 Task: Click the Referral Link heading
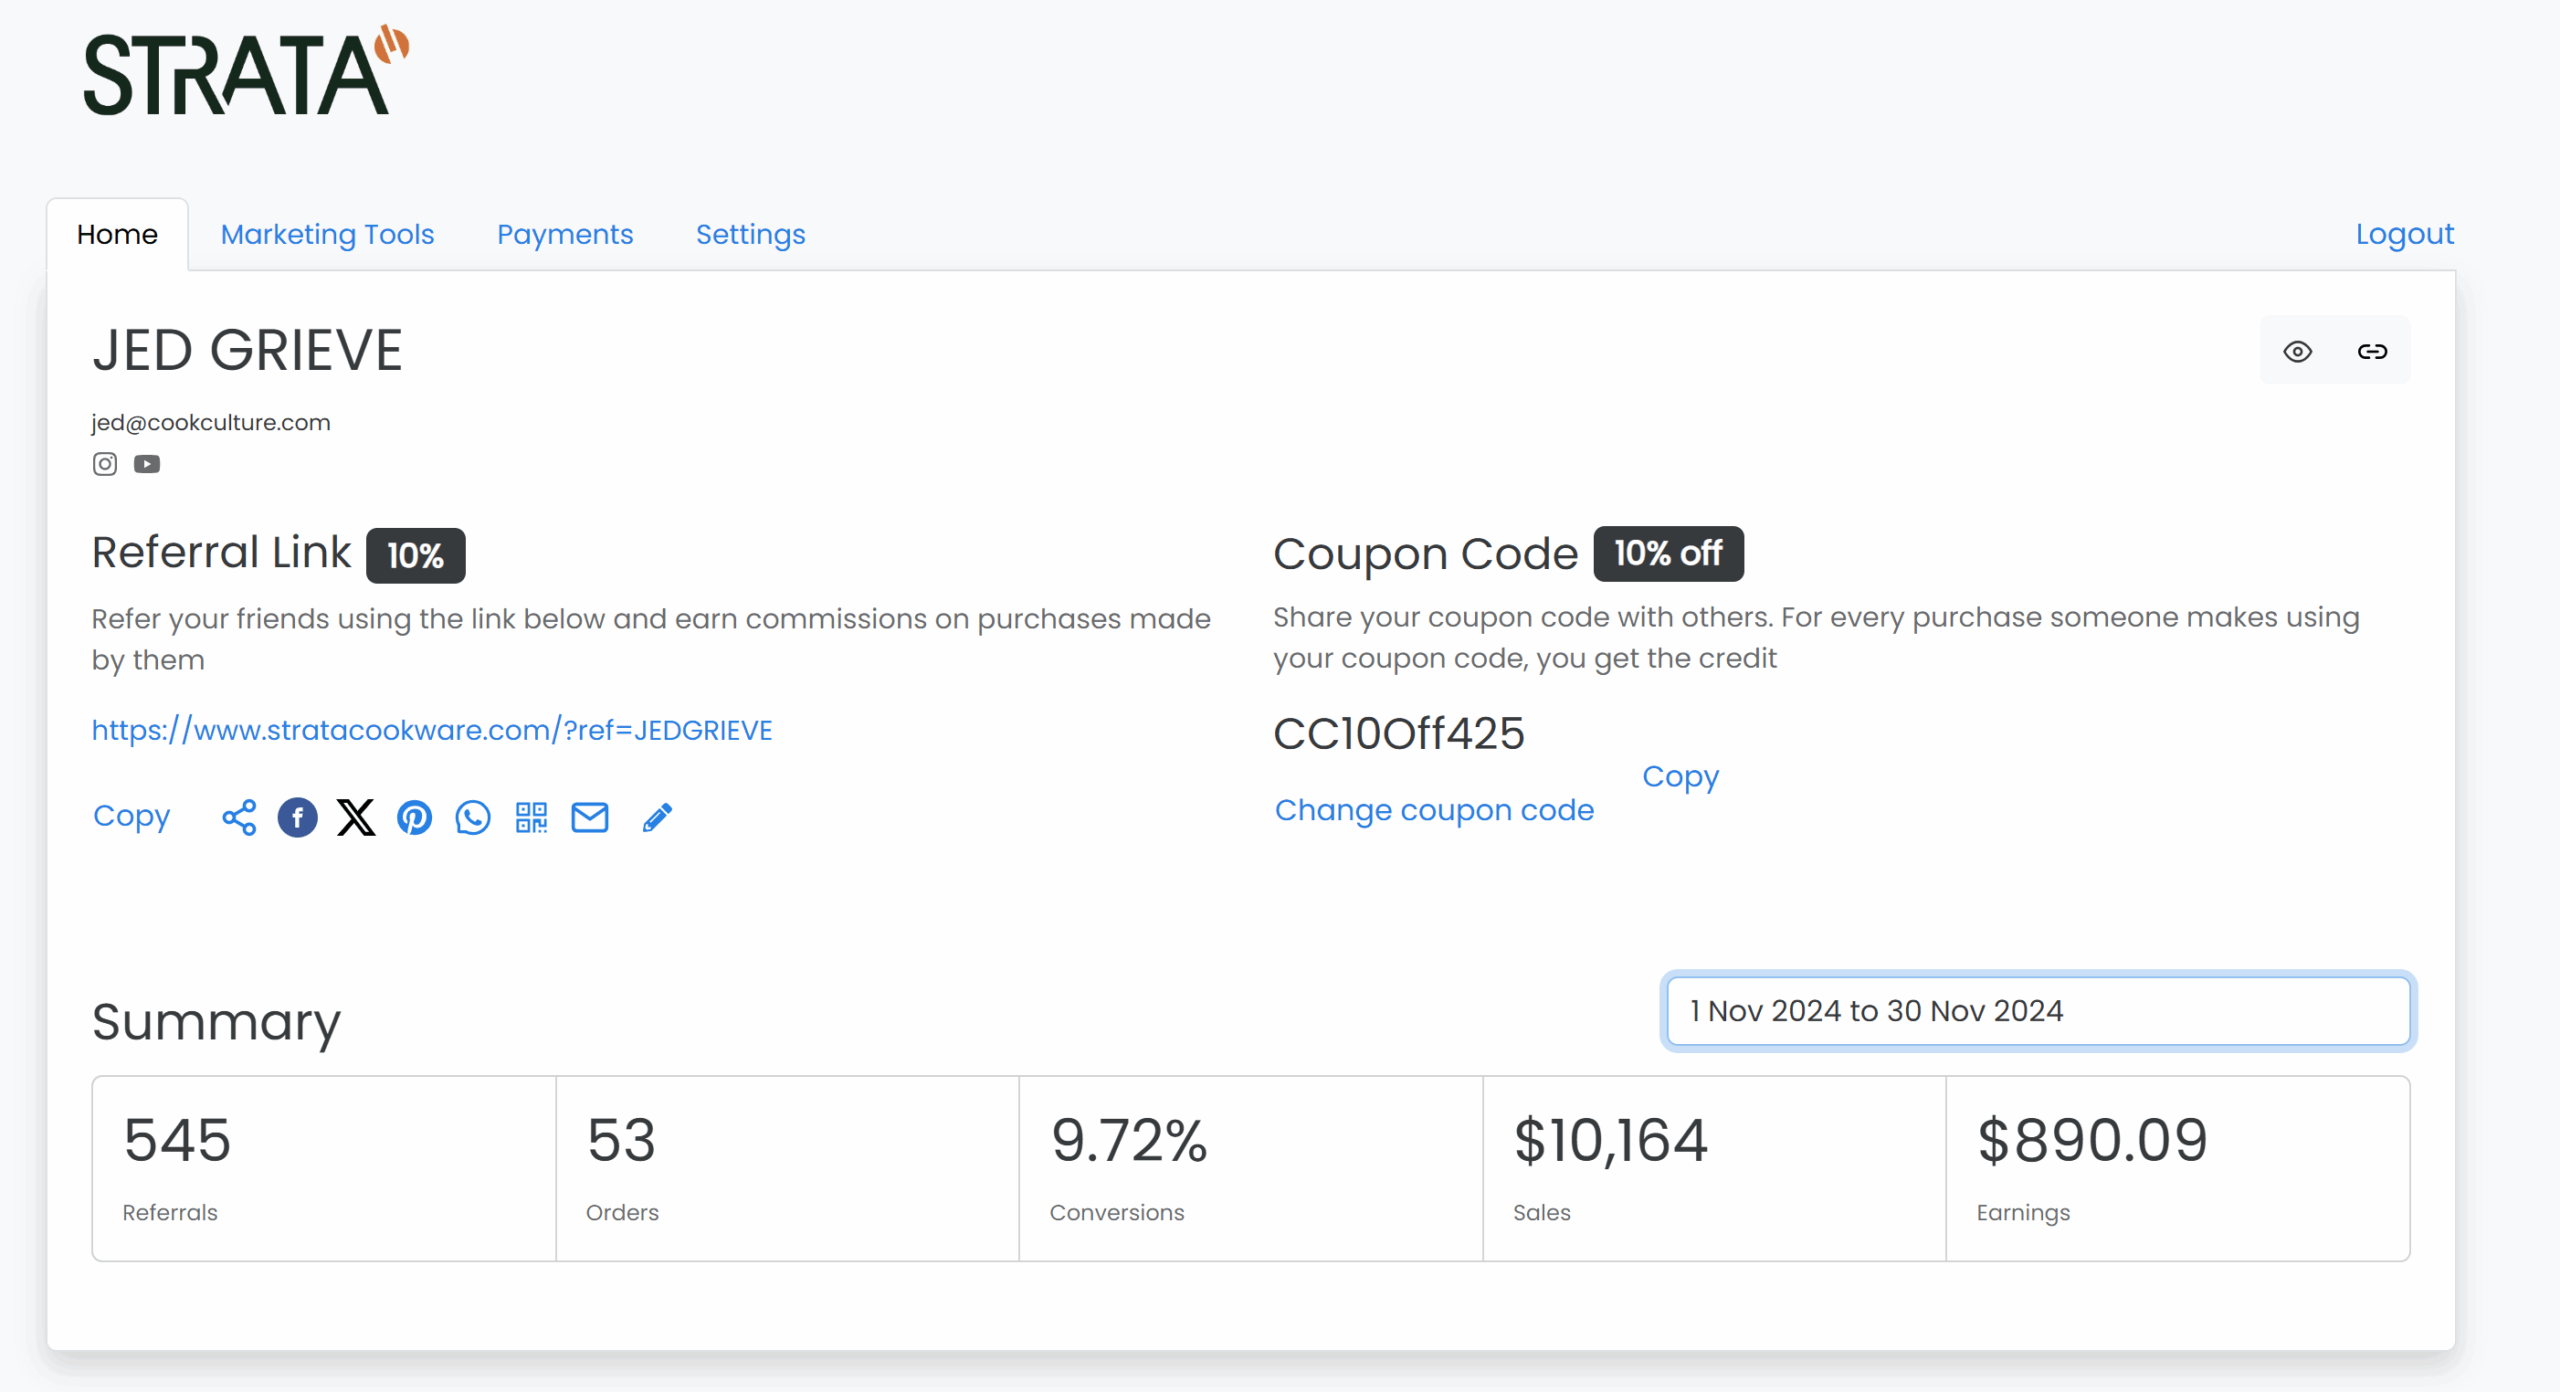[221, 553]
